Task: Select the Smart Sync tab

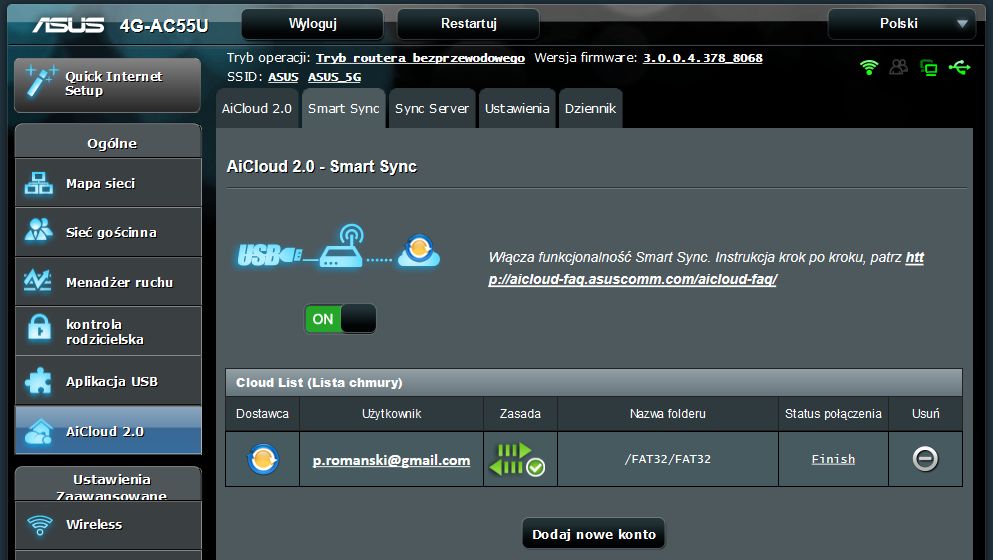Action: [344, 108]
